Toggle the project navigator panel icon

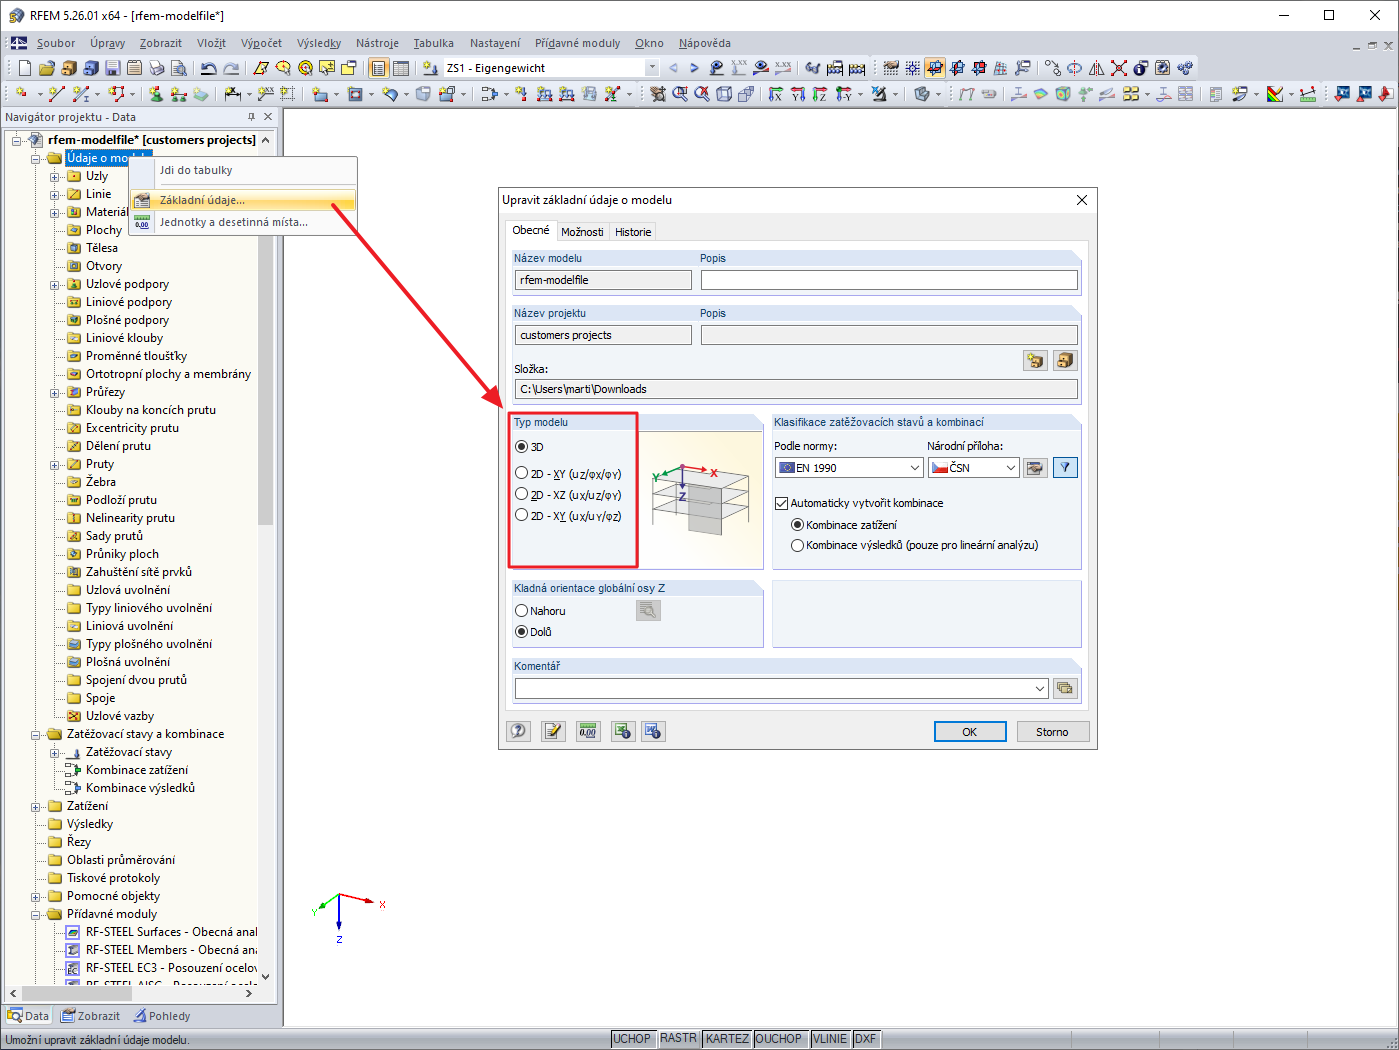point(379,68)
